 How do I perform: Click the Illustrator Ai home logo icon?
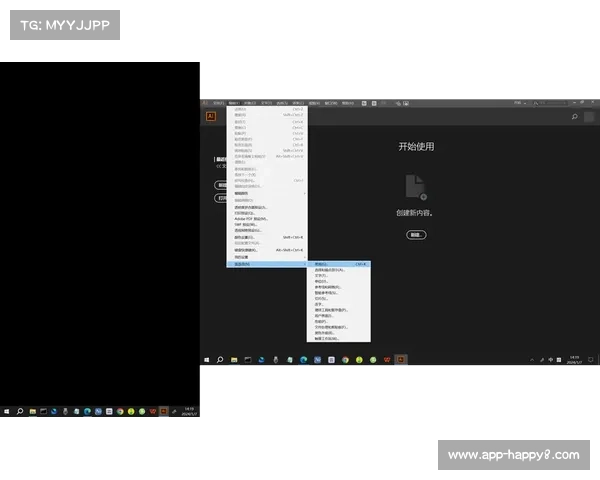pyautogui.click(x=211, y=116)
